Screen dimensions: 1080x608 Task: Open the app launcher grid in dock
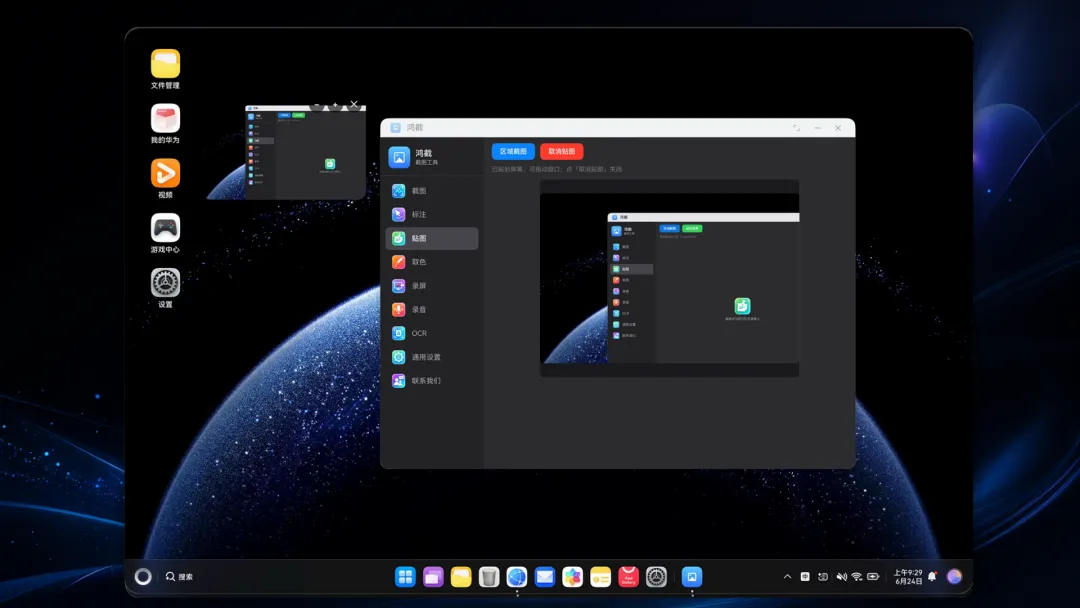pos(405,577)
